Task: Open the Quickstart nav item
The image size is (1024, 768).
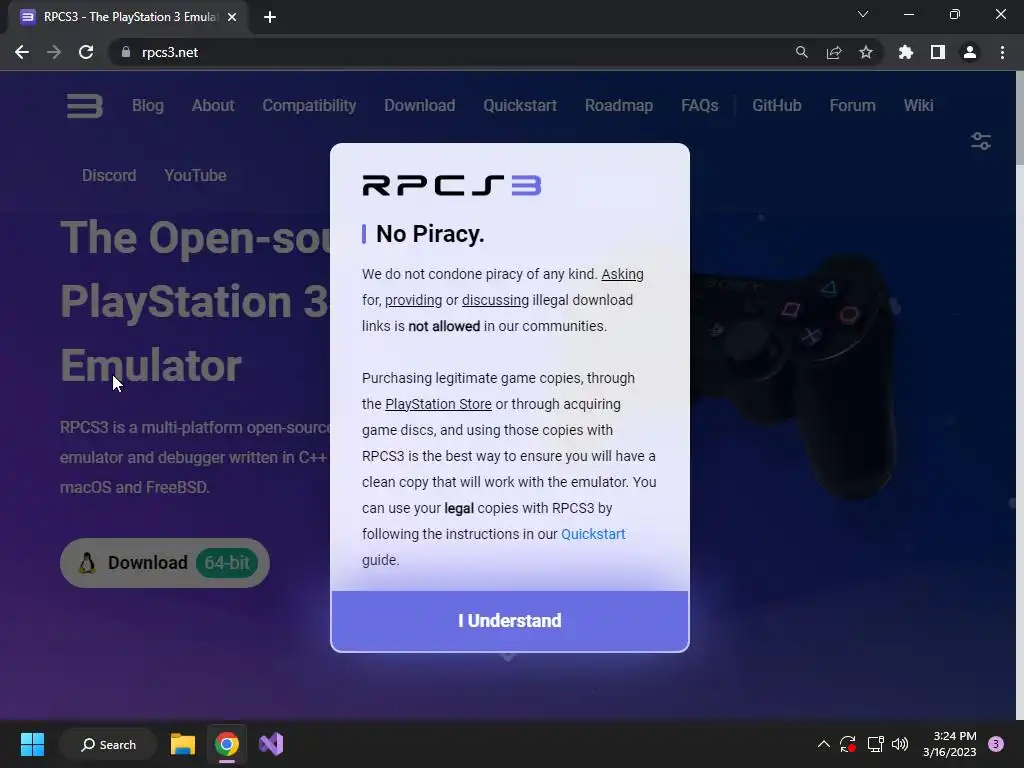Action: [520, 105]
